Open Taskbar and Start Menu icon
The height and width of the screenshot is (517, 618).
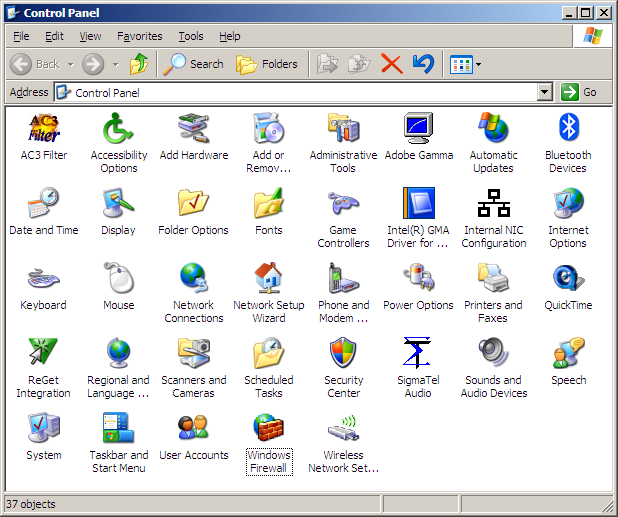118,427
